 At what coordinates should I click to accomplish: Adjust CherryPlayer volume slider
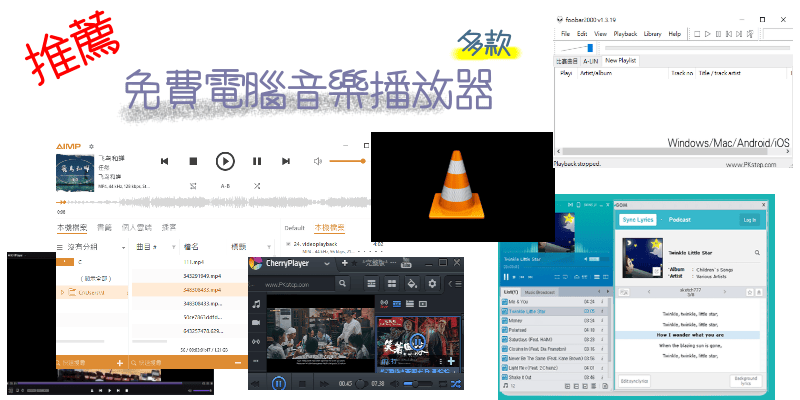click(x=417, y=383)
